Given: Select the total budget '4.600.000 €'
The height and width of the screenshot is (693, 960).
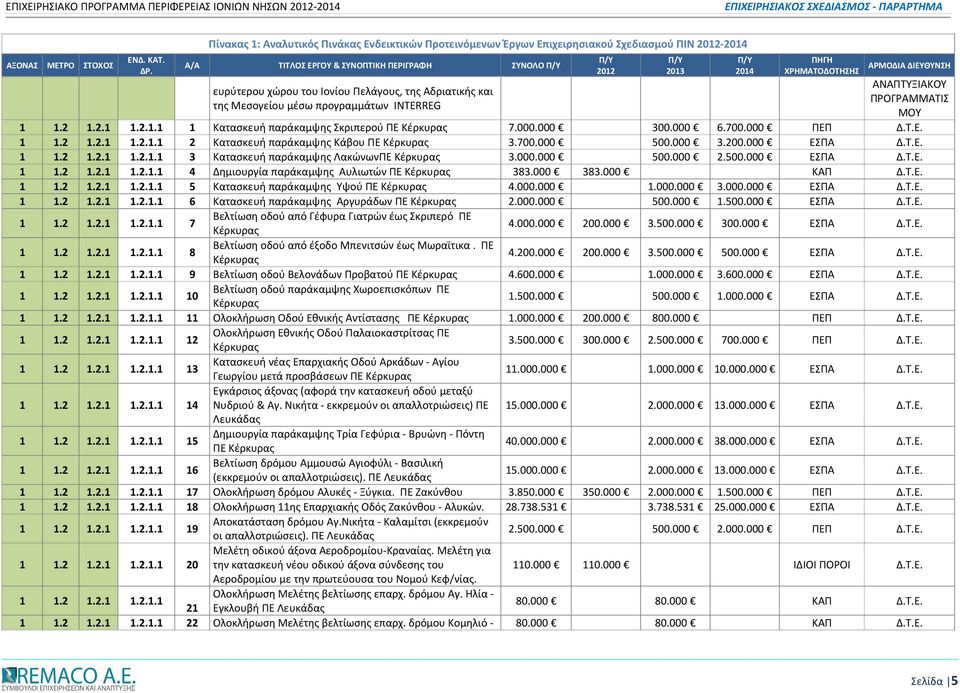Looking at the screenshot, I should click(536, 274).
